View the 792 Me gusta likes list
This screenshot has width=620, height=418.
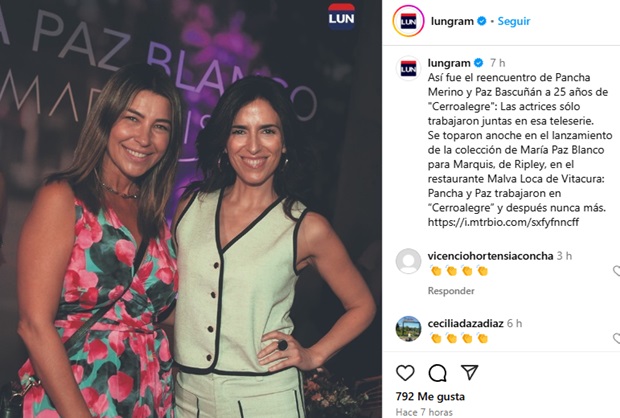coord(430,397)
